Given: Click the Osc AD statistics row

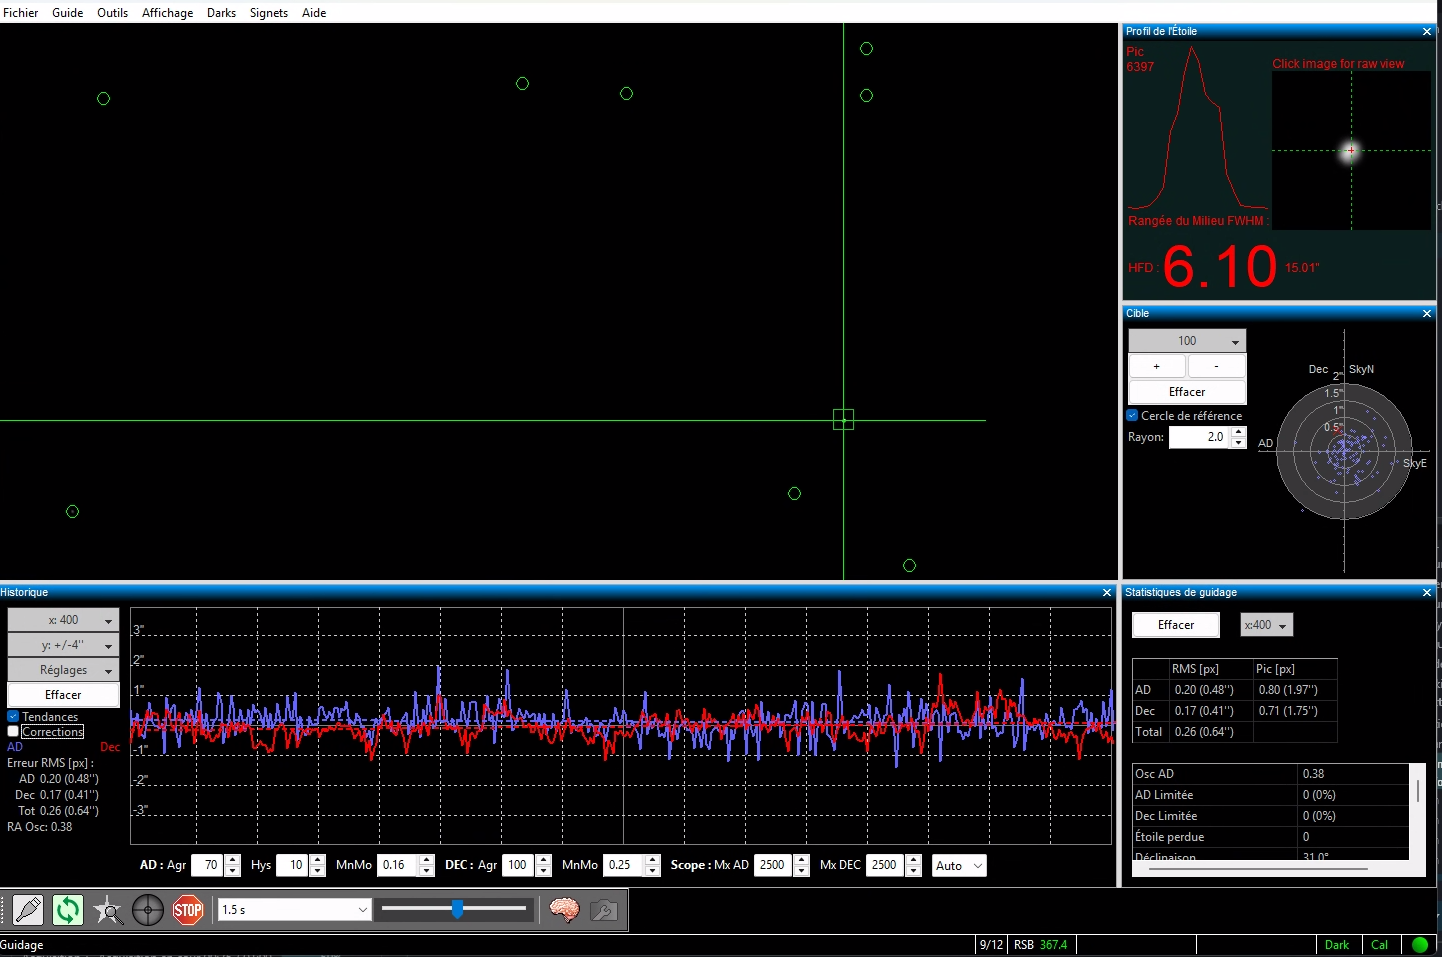Looking at the screenshot, I should (1271, 774).
